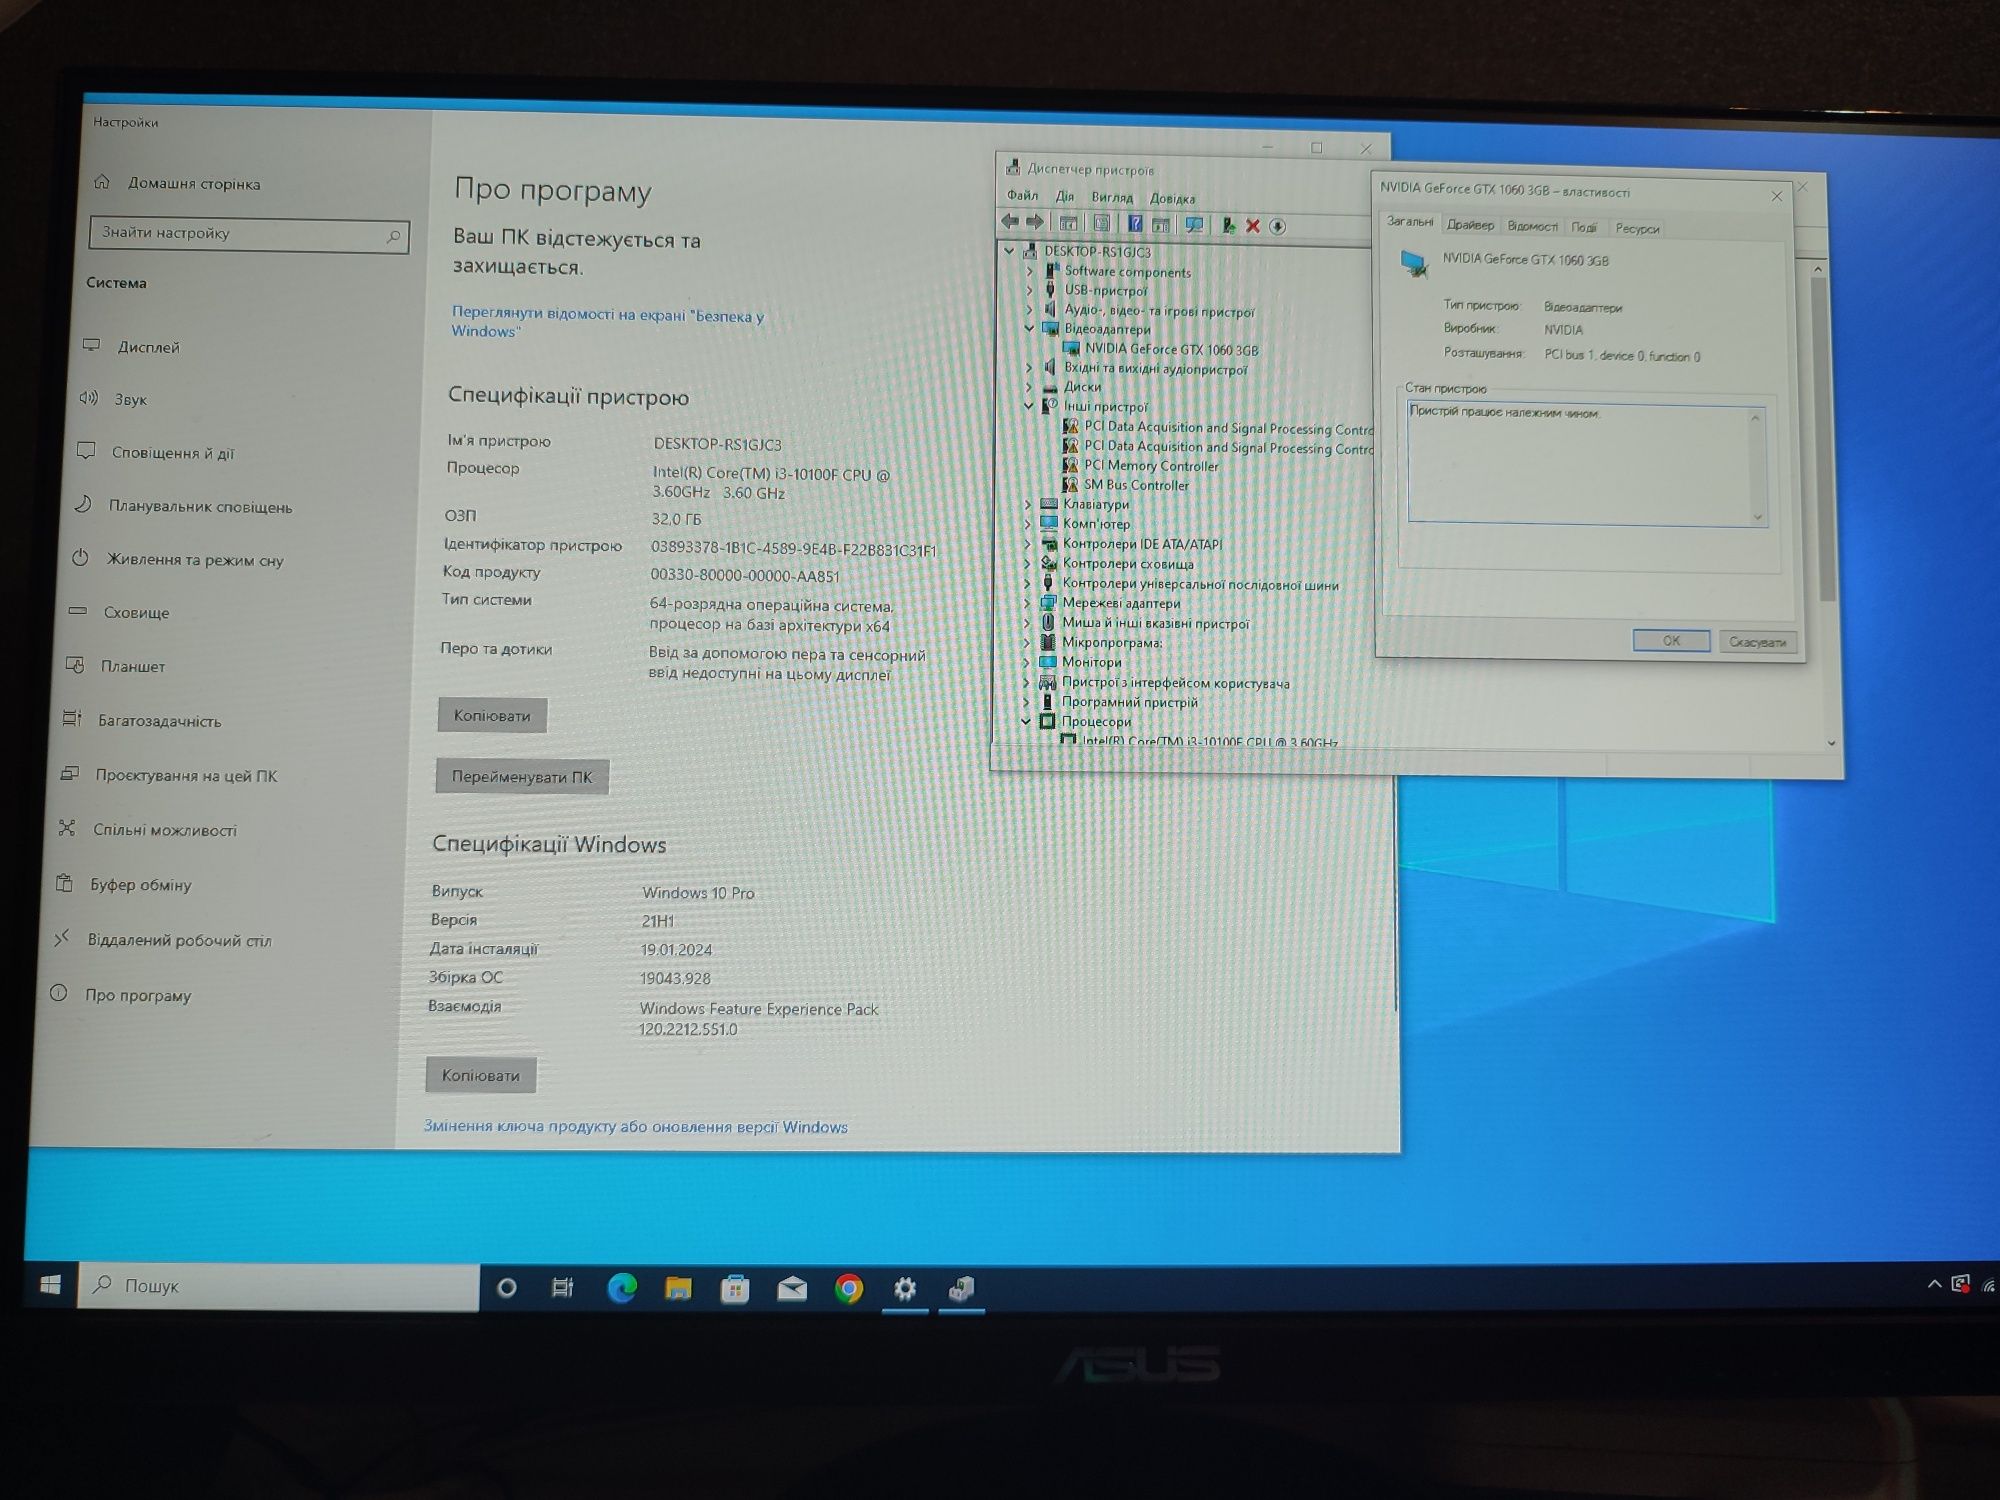Click Копіювати under Windows specifications
Image resolution: width=2000 pixels, height=1500 pixels.
(x=481, y=1075)
